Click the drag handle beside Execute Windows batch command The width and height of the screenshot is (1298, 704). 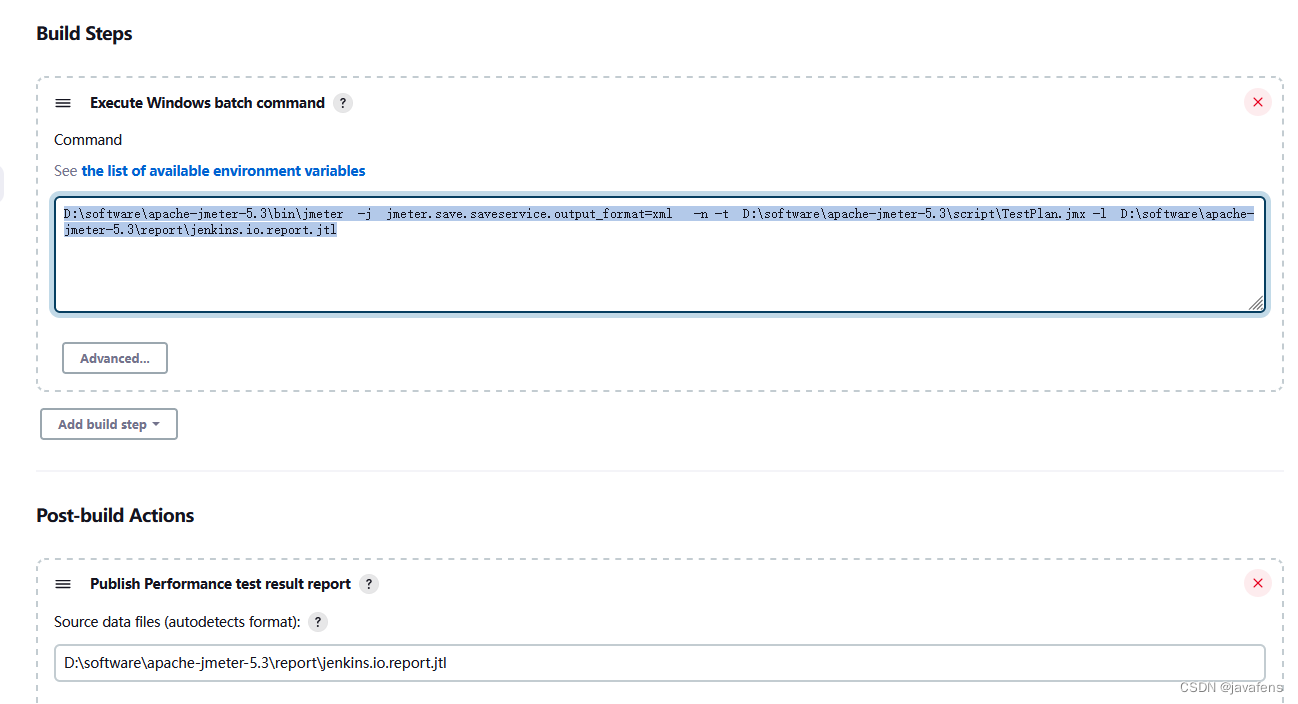click(63, 102)
